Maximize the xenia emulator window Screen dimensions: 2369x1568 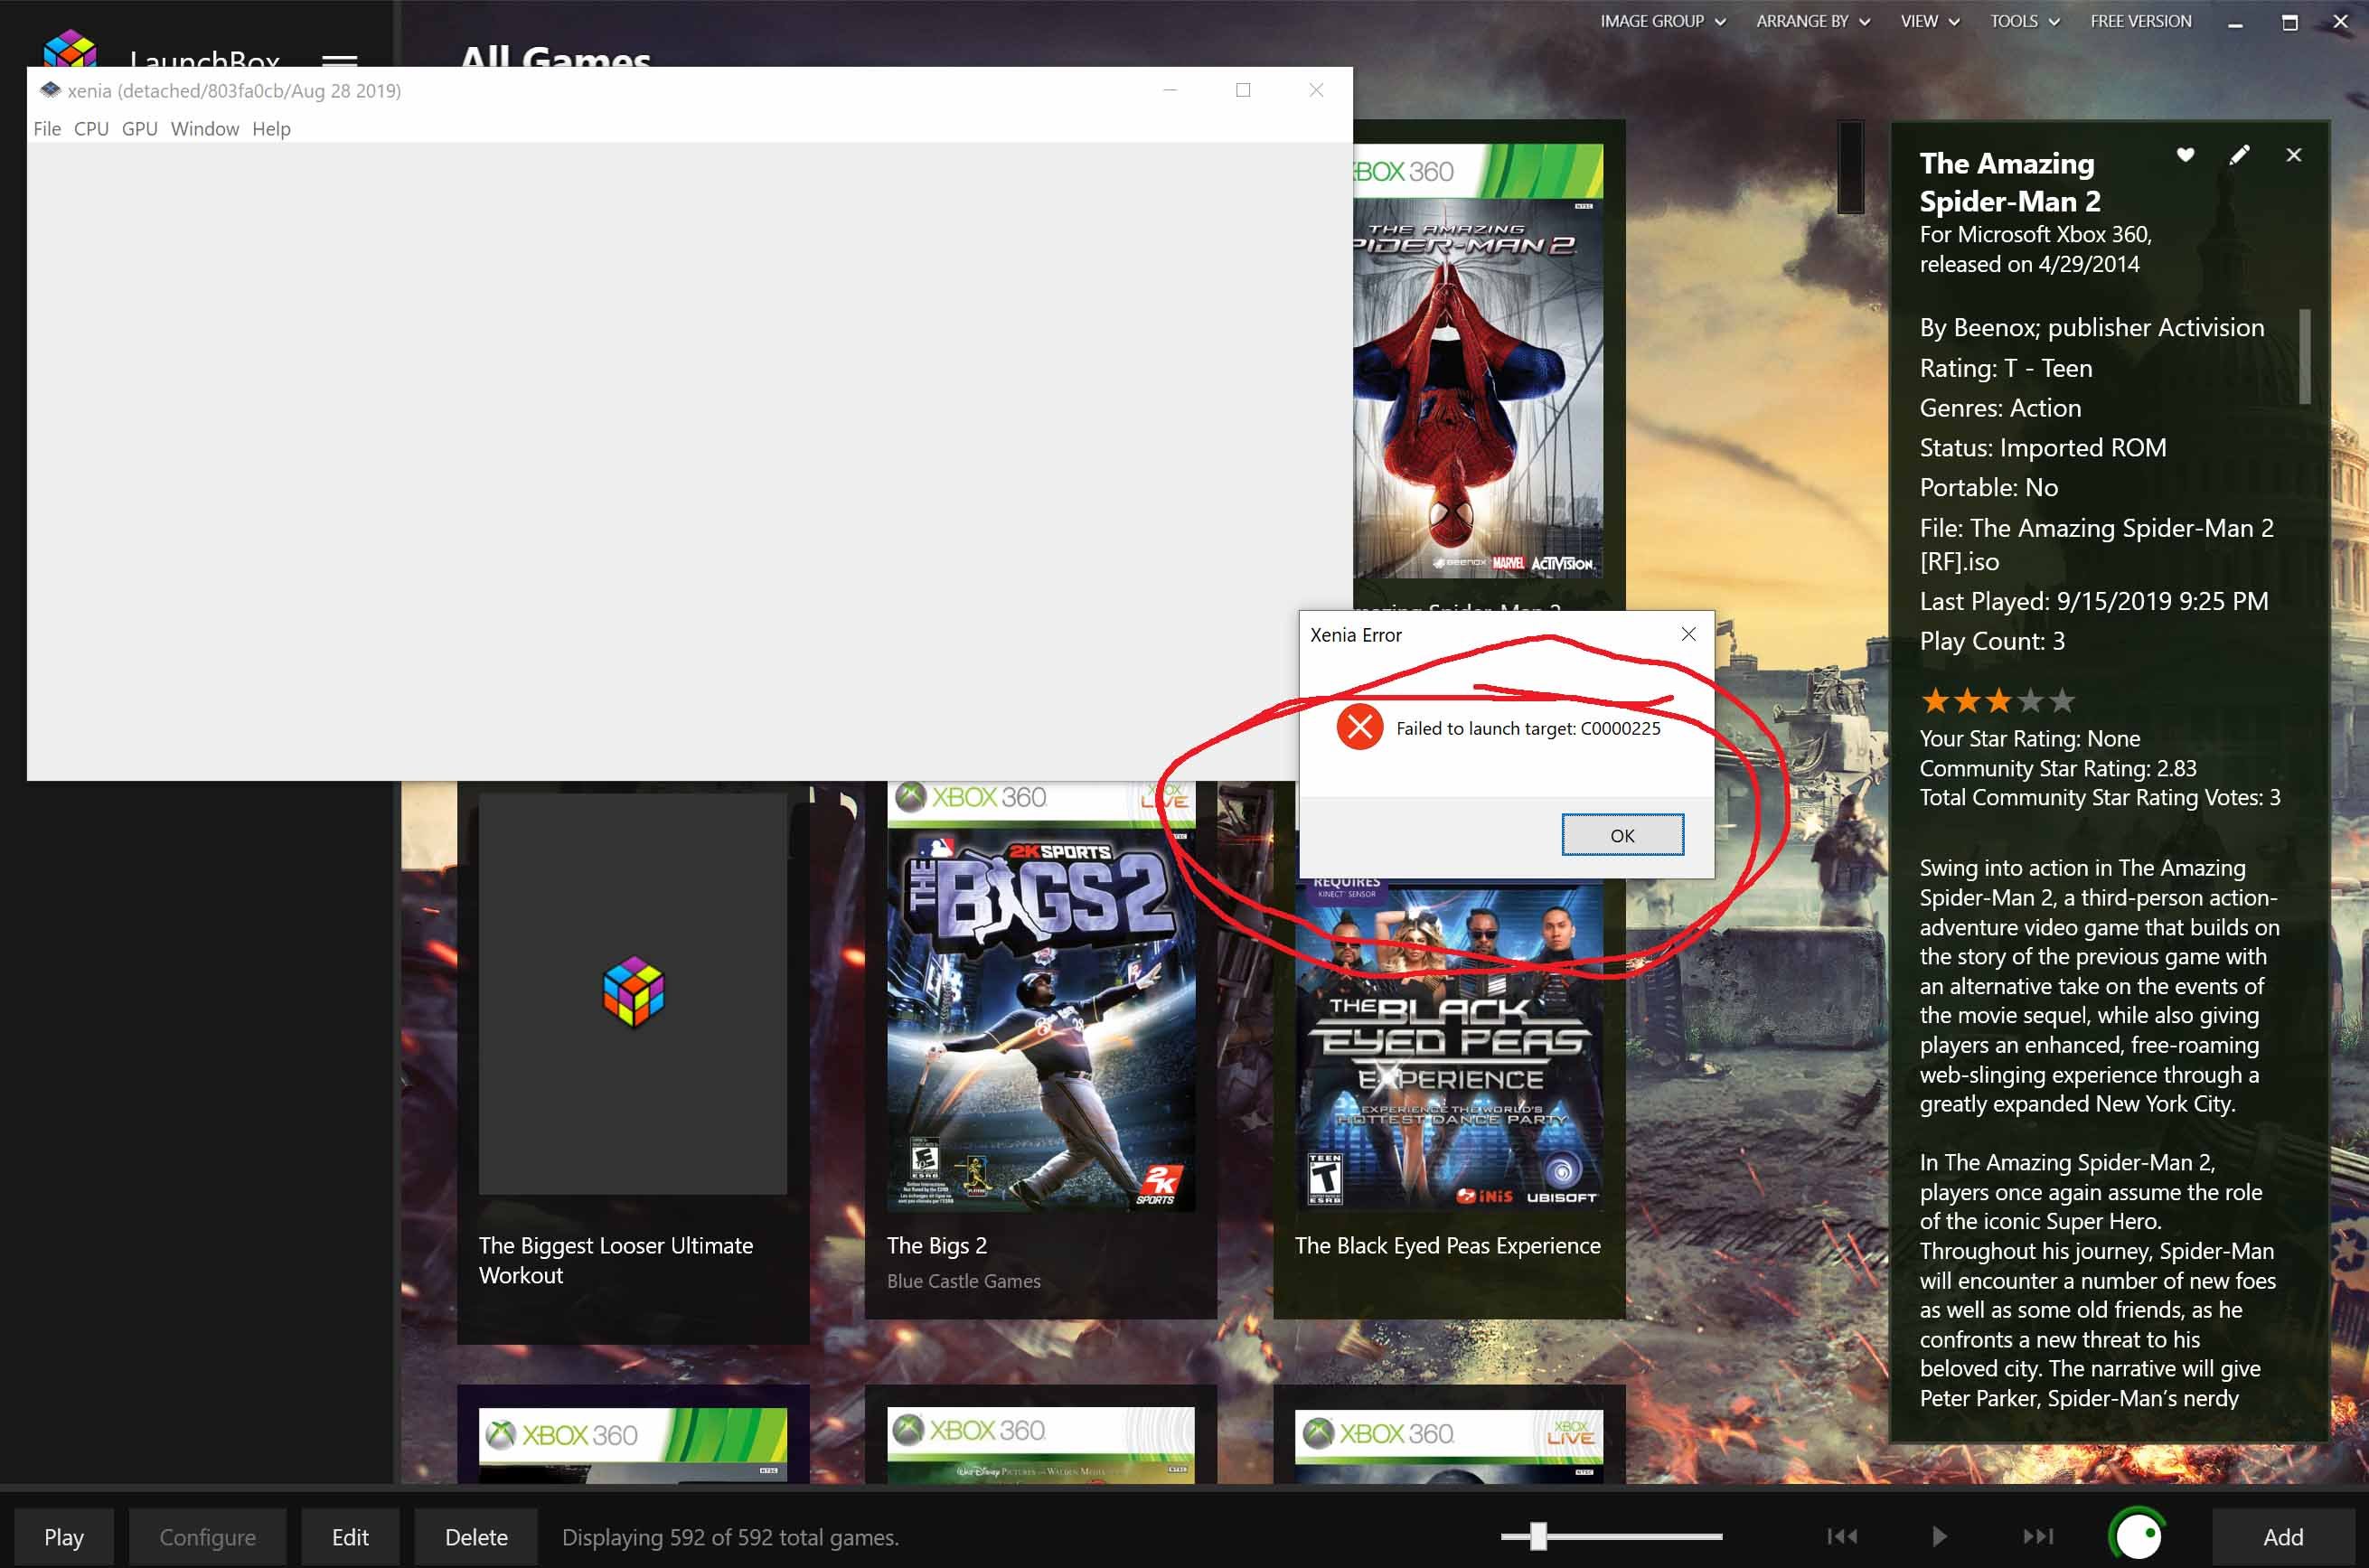pos(1242,90)
